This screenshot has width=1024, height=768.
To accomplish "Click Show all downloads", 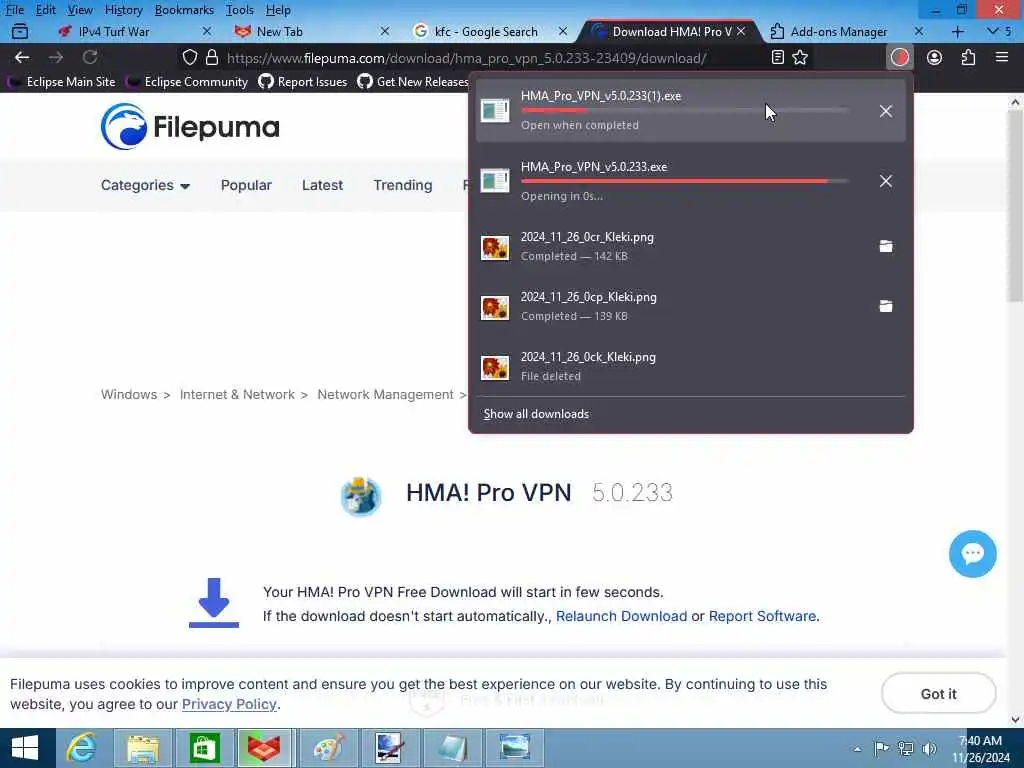I will pos(536,414).
